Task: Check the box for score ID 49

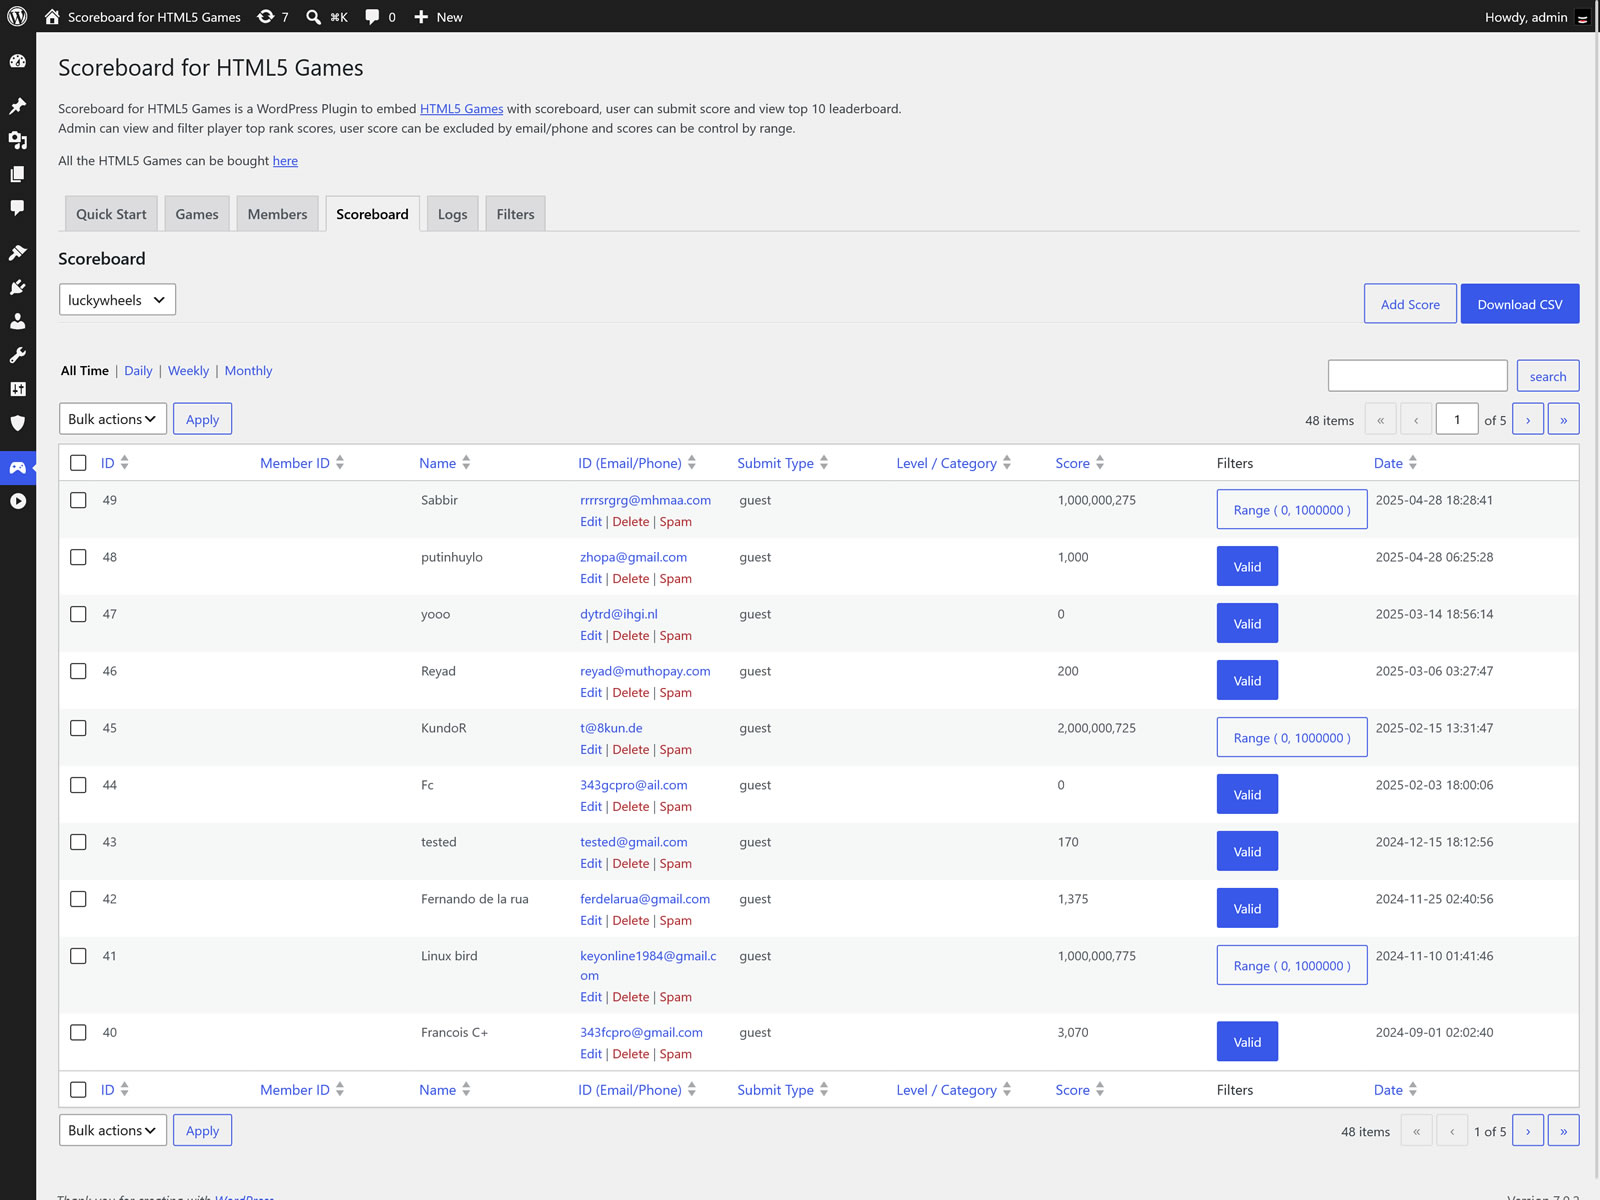Action: (78, 500)
